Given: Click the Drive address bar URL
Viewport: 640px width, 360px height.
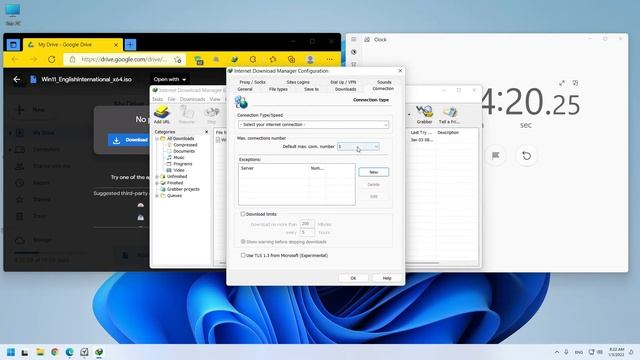Looking at the screenshot, I should click(124, 60).
